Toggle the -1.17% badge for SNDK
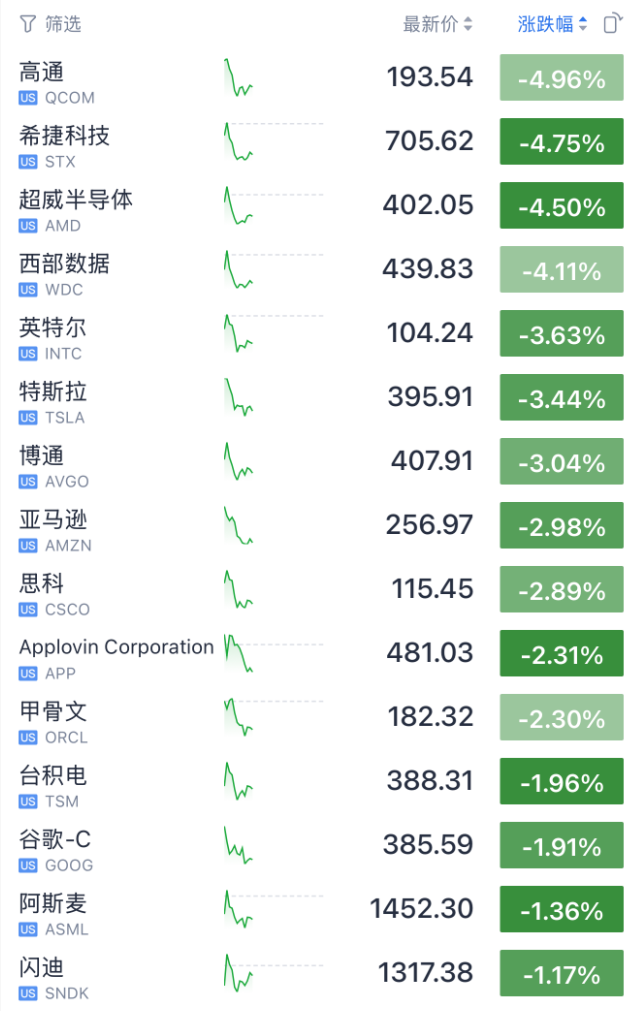This screenshot has width=633, height=1011. point(561,973)
